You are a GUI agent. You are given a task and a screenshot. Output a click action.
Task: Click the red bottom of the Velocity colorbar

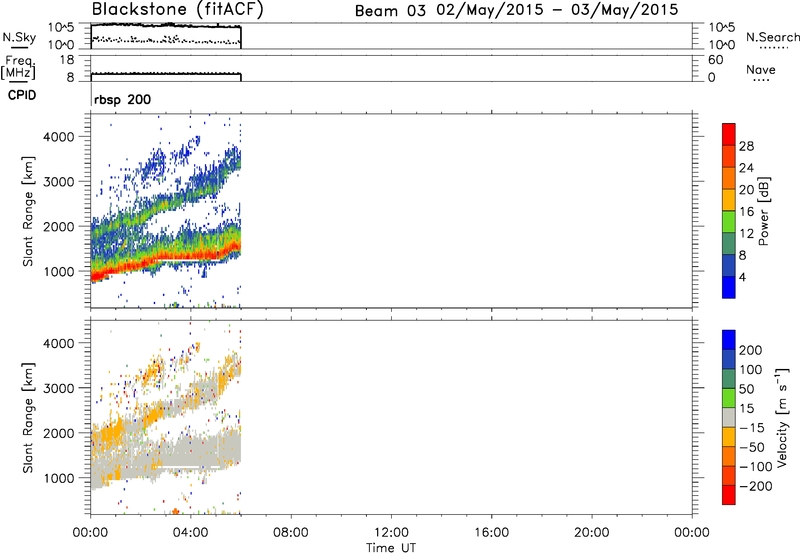click(729, 495)
